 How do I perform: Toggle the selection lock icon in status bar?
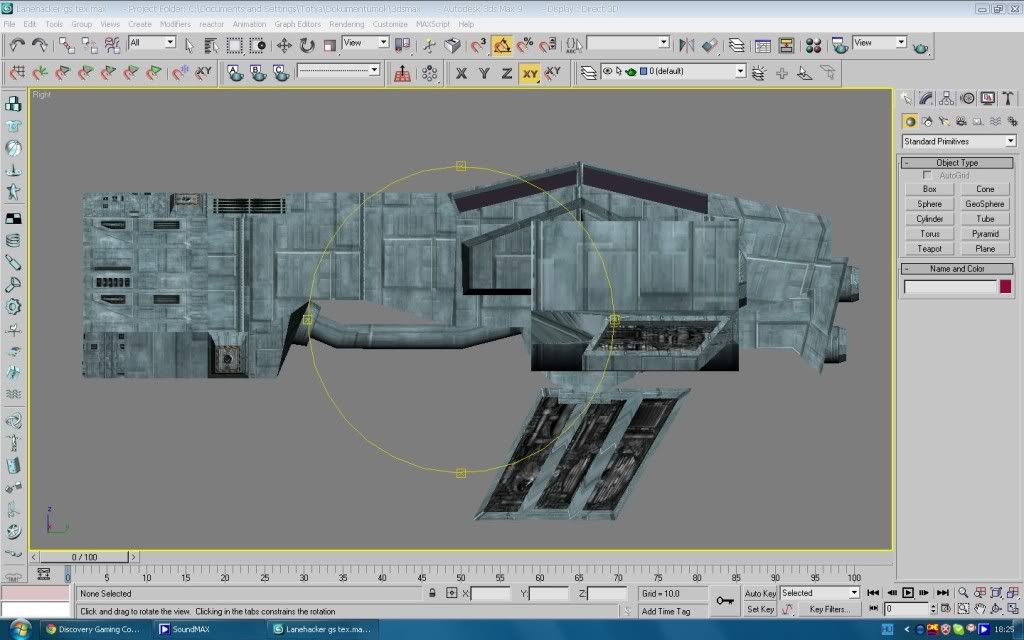point(432,593)
